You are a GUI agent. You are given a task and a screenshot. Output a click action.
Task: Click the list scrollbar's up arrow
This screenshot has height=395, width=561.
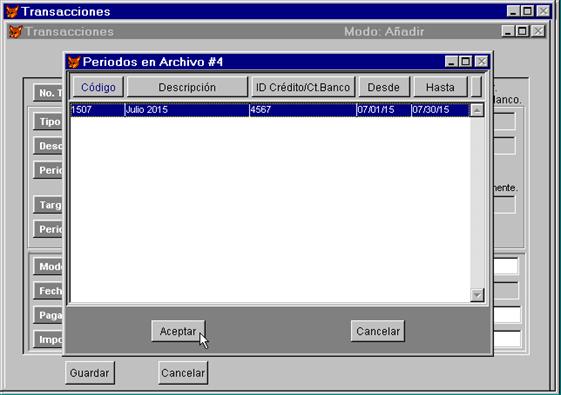(477, 110)
